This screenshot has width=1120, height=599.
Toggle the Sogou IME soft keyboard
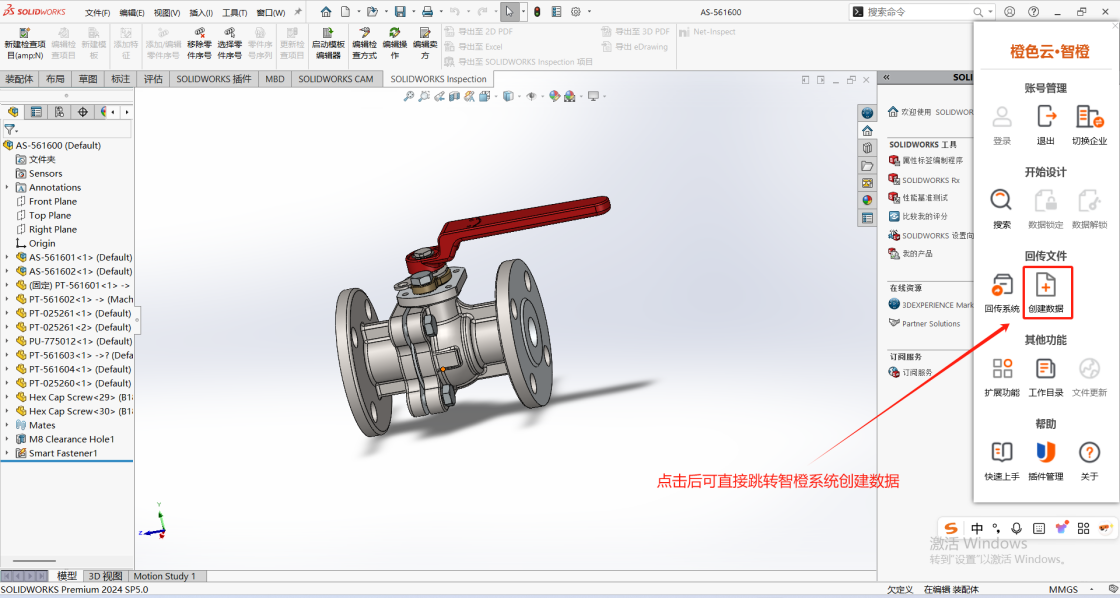tap(1039, 528)
